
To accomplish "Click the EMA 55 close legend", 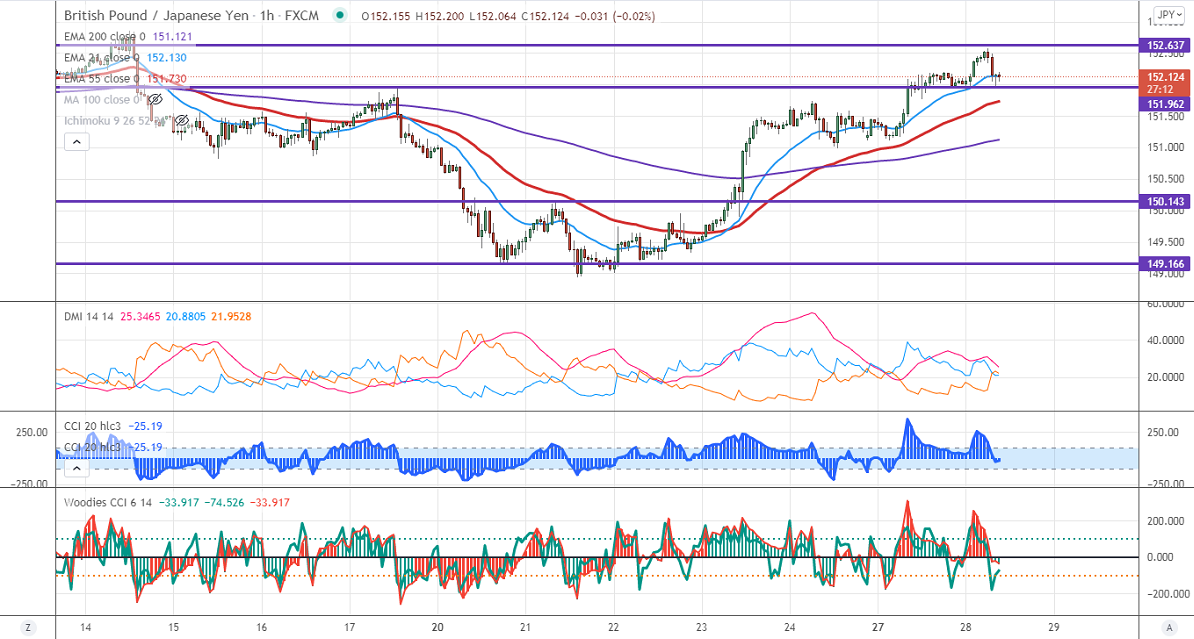I will pyautogui.click(x=100, y=78).
